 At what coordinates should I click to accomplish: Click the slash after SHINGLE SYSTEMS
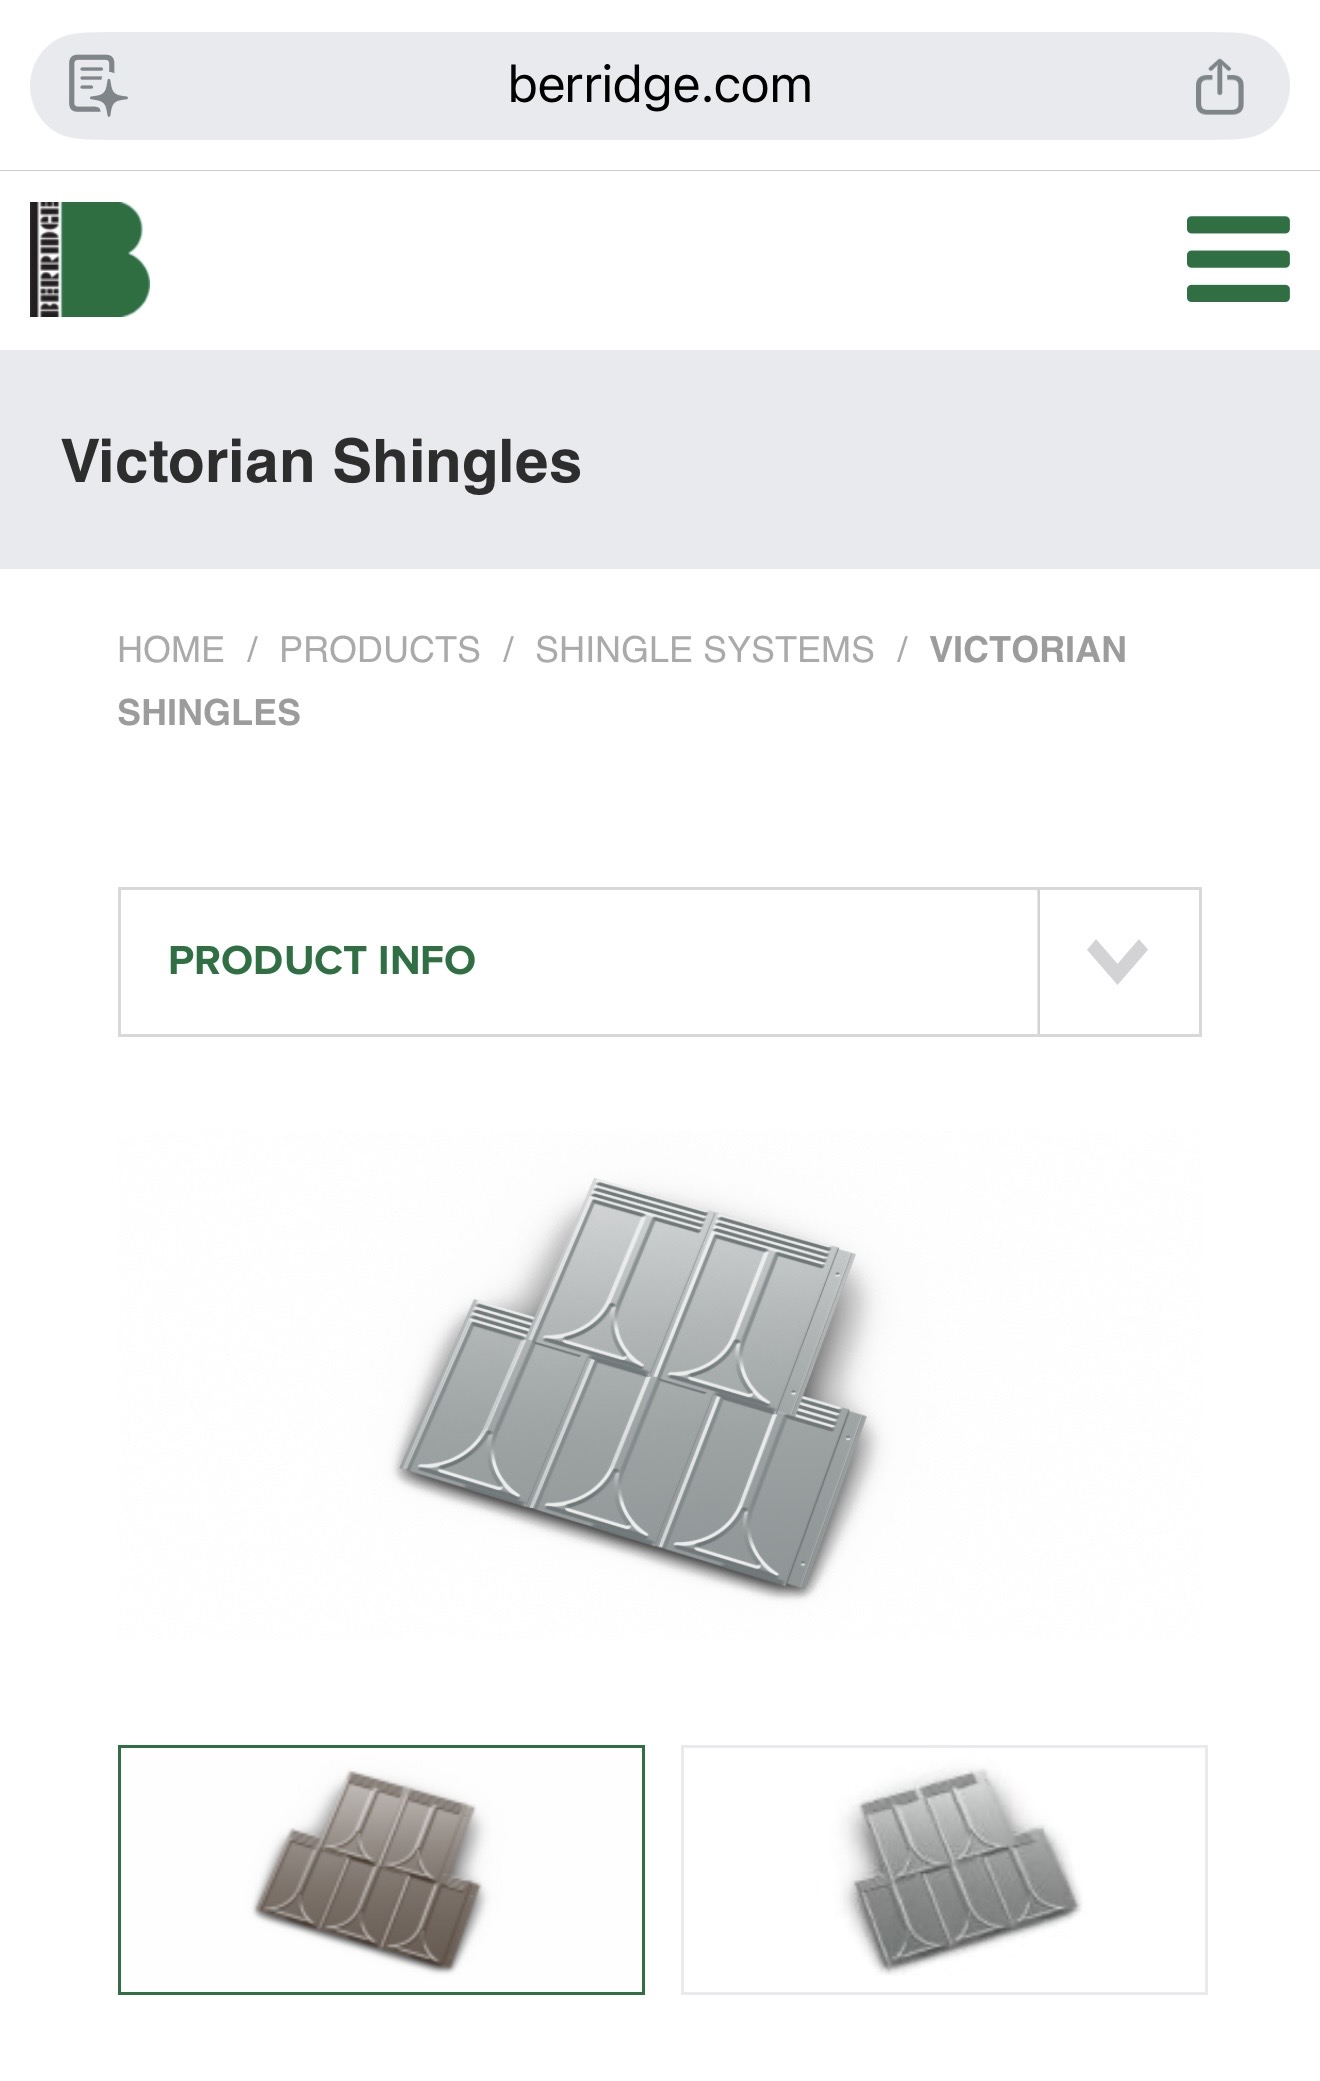[902, 650]
